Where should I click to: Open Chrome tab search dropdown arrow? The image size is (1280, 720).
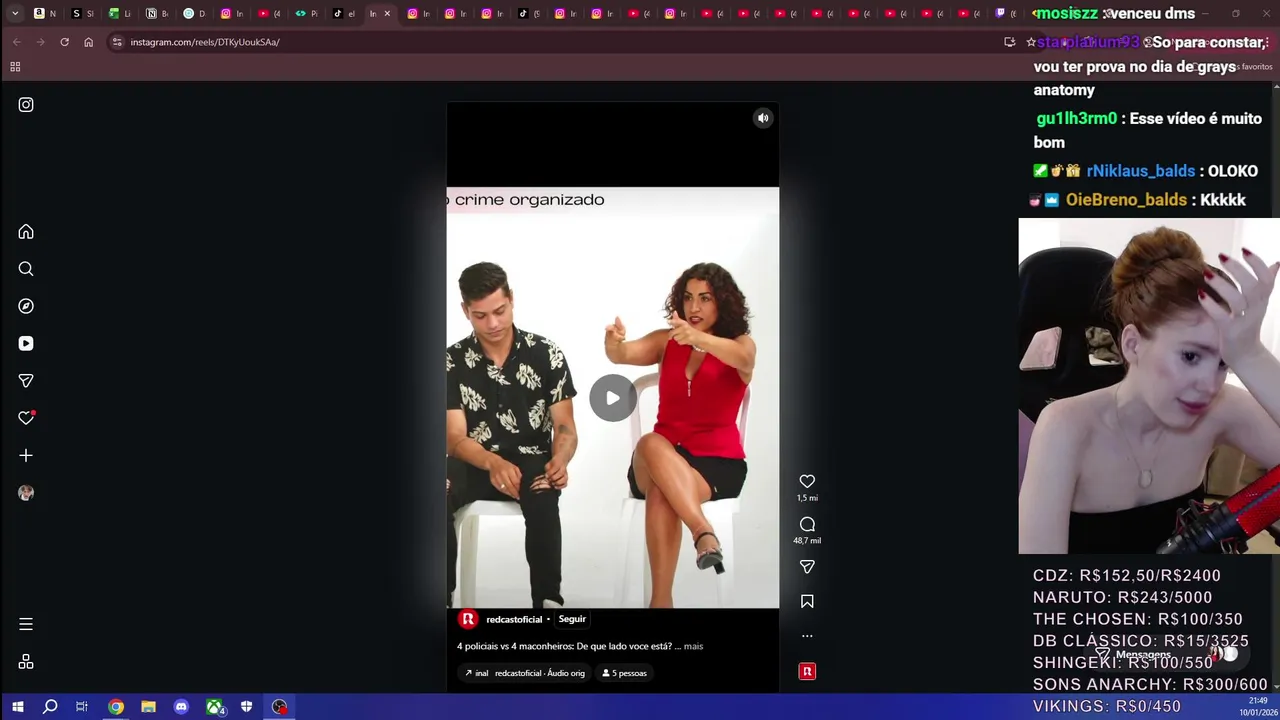[15, 14]
